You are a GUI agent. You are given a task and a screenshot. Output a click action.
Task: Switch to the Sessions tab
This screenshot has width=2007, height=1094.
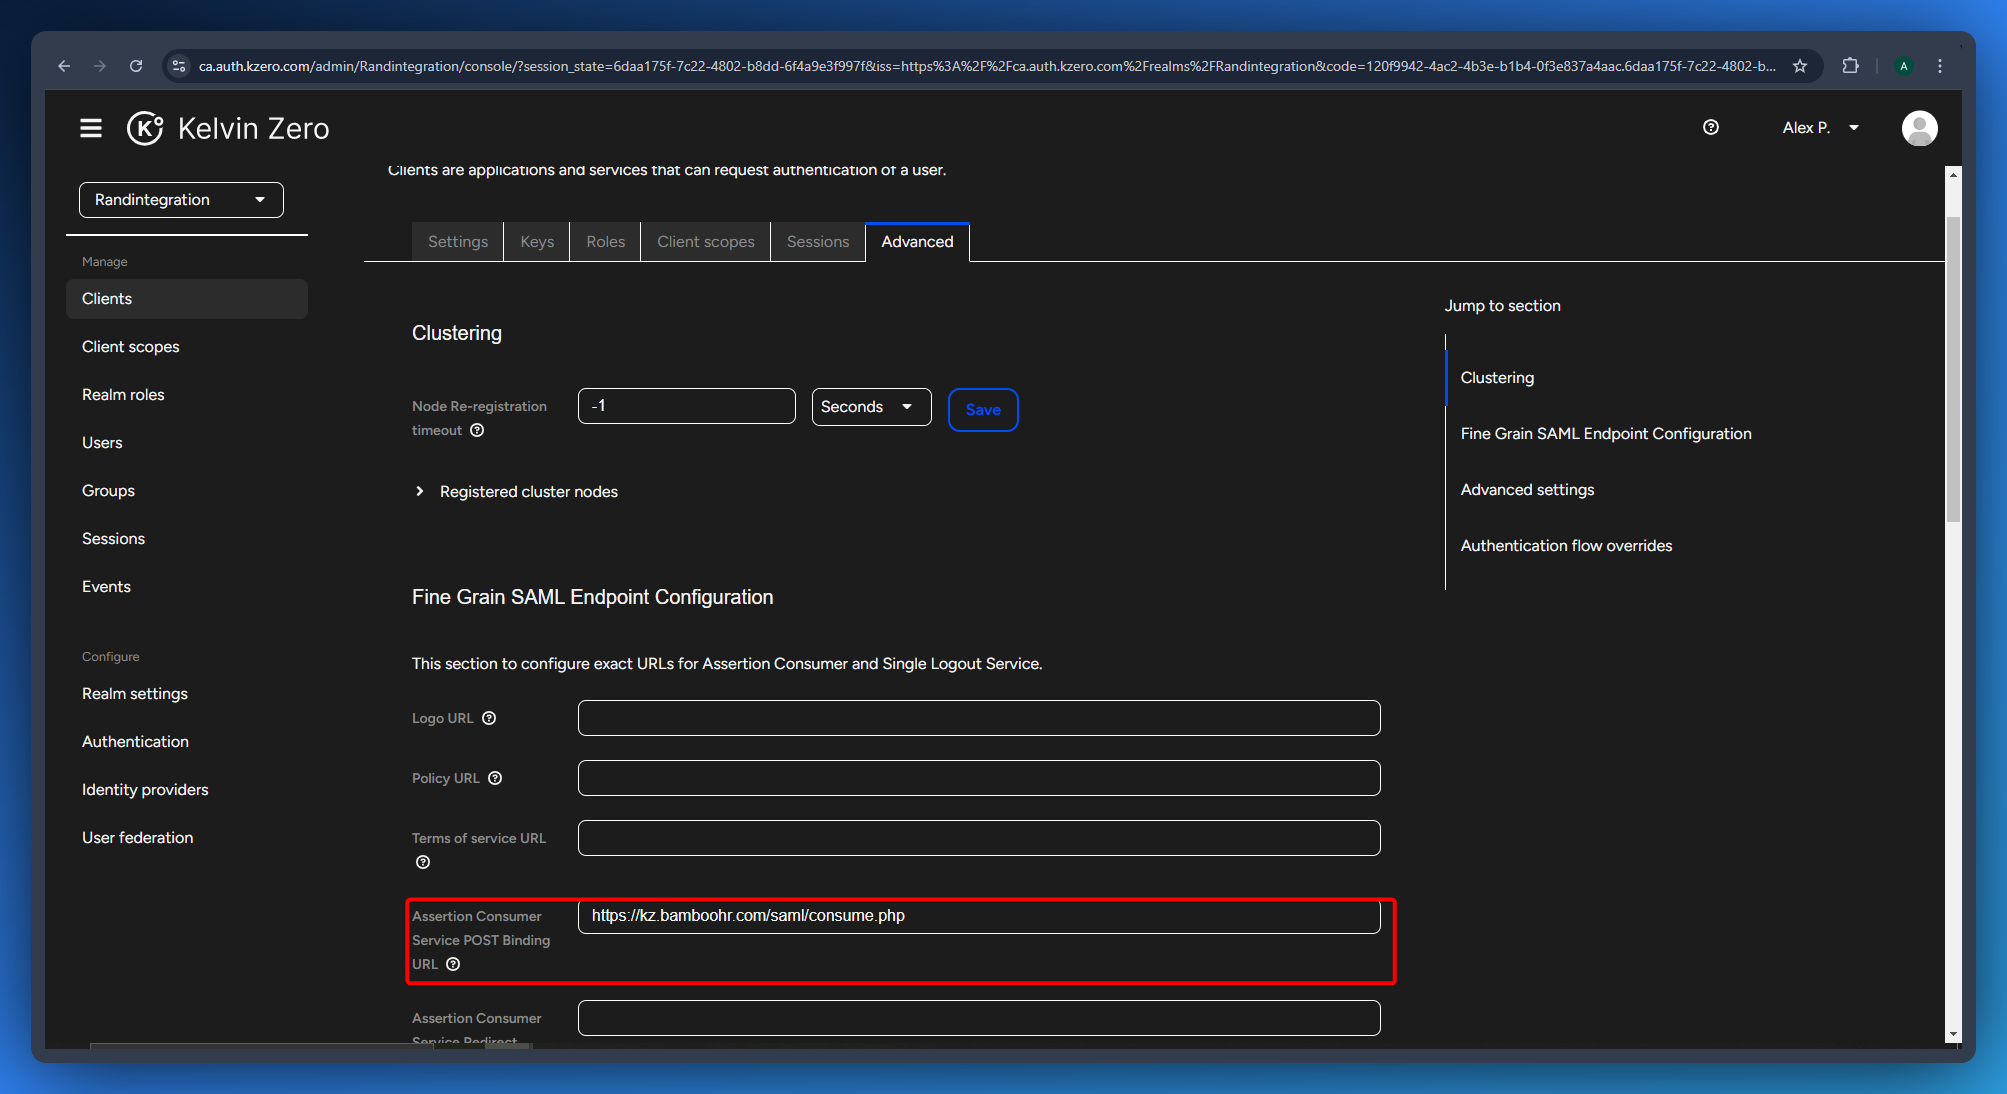click(x=818, y=242)
